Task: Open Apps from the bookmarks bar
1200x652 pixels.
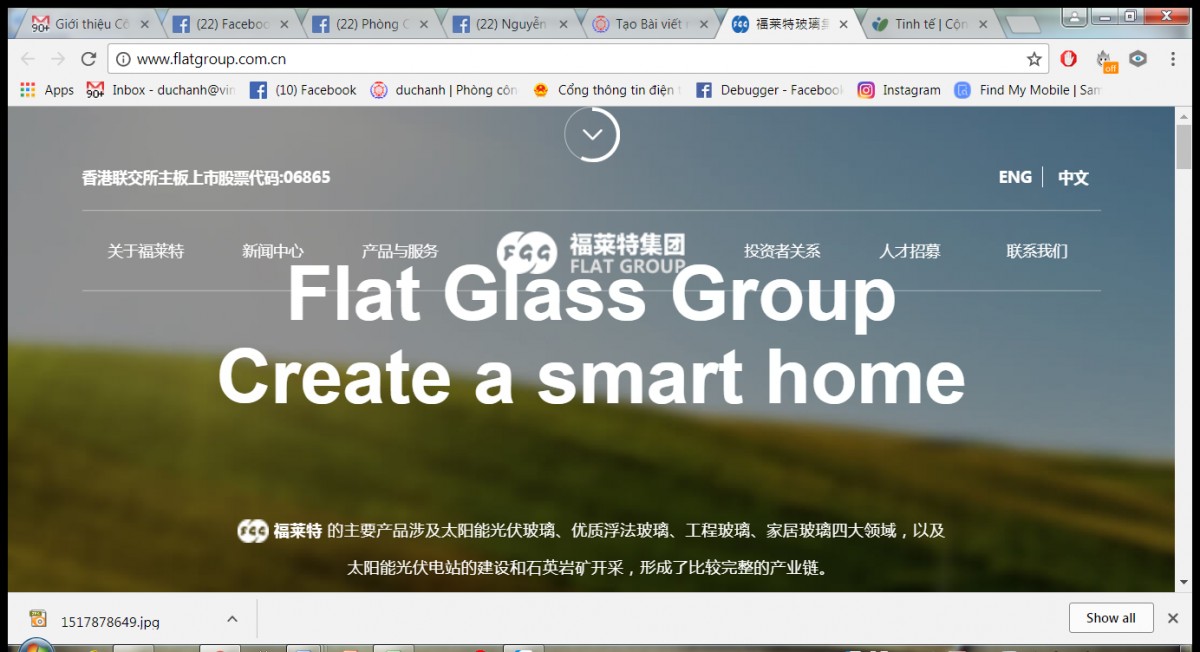Action: point(47,90)
